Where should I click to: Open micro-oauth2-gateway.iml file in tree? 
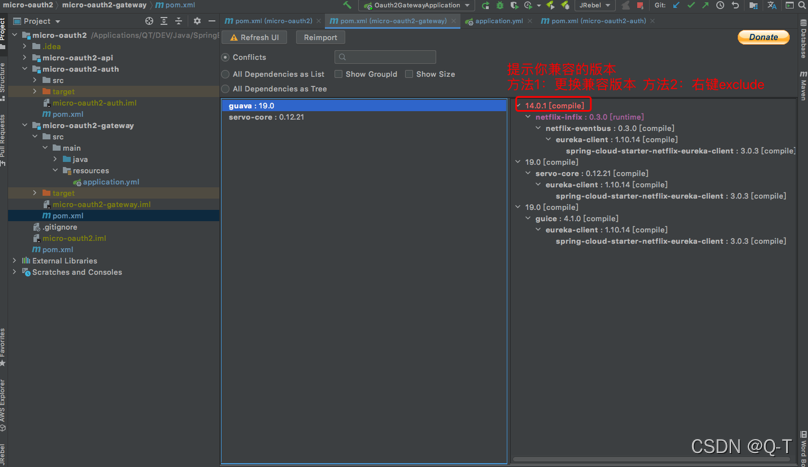click(102, 205)
